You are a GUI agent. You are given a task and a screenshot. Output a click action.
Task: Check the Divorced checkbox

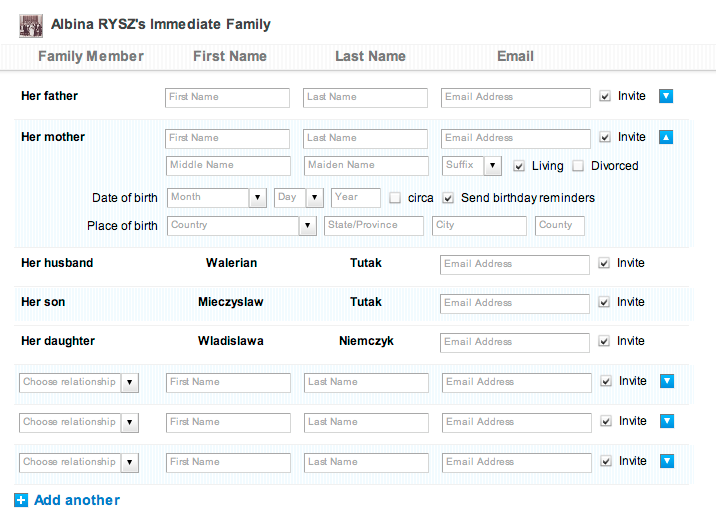point(578,166)
